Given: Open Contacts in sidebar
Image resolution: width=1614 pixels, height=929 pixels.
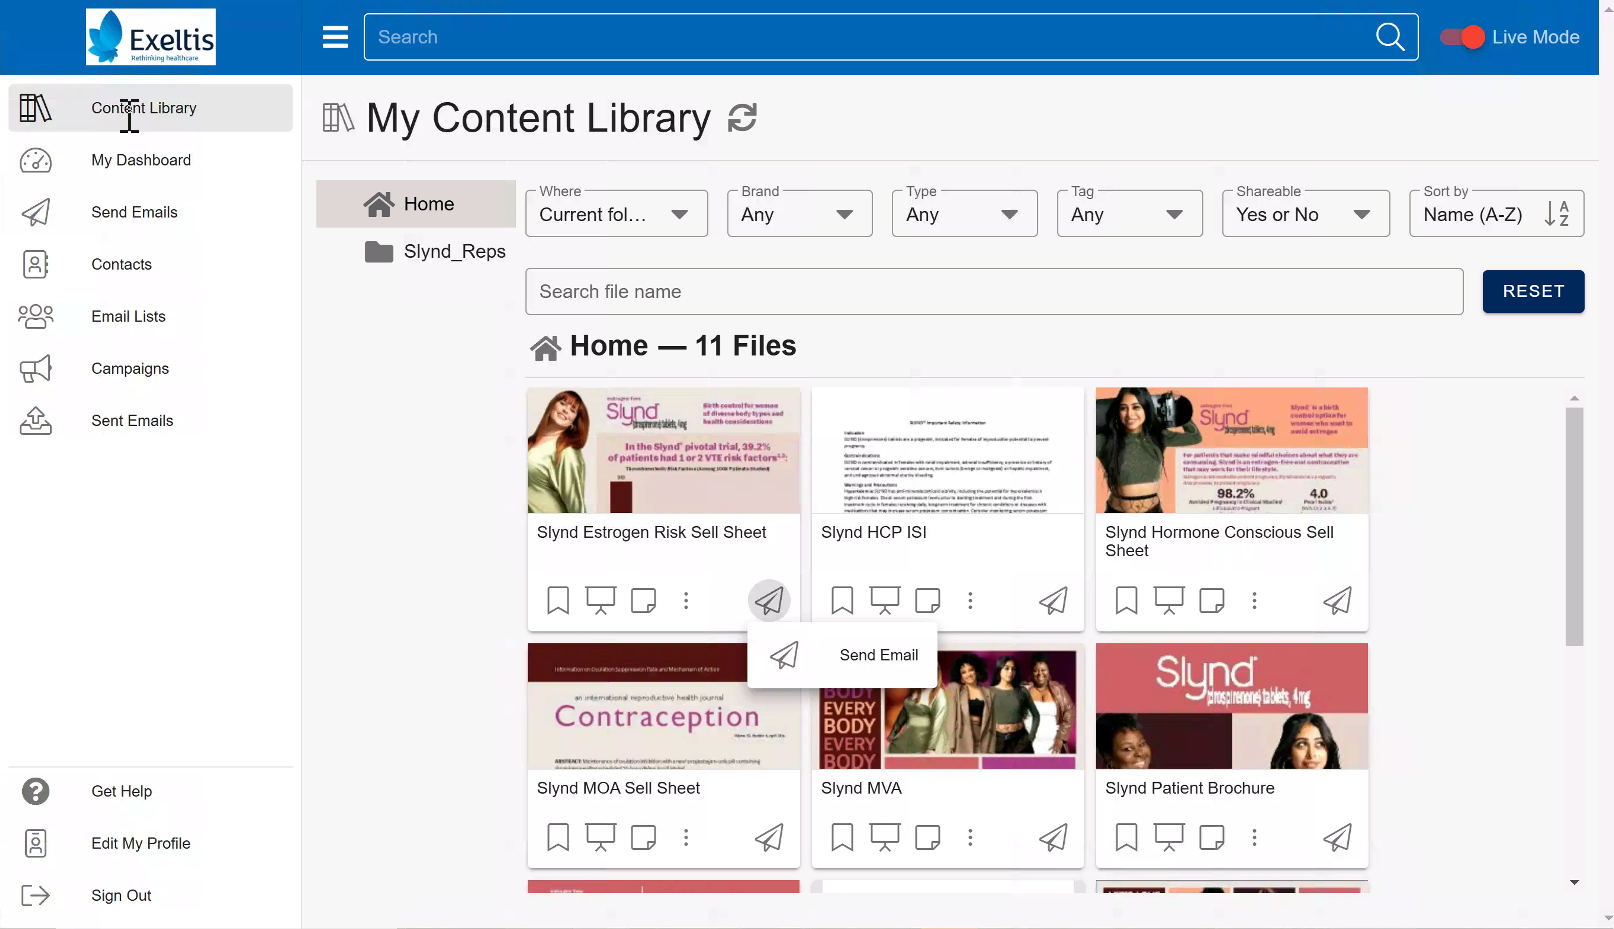Looking at the screenshot, I should tap(151, 264).
